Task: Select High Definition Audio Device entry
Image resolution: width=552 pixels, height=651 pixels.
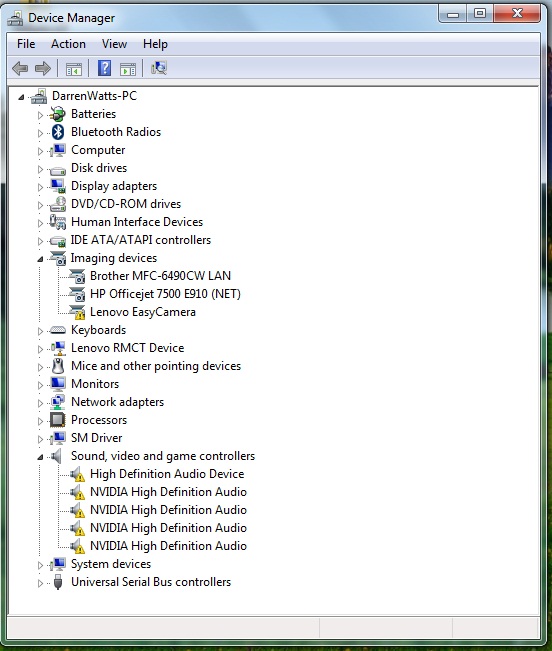Action: coord(167,474)
